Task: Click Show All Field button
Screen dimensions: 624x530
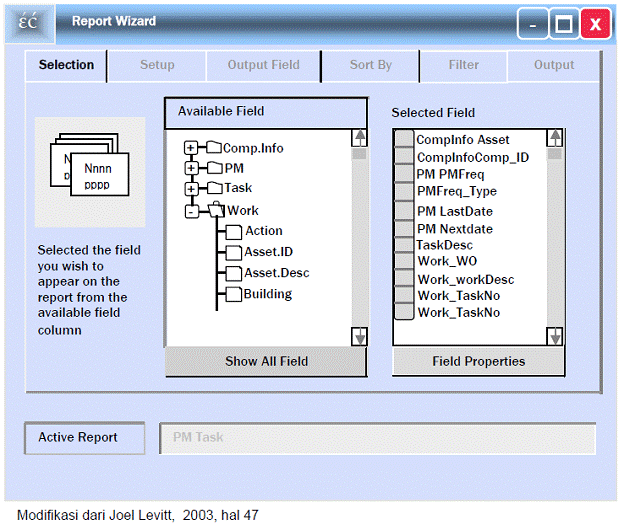Action: coord(266,361)
